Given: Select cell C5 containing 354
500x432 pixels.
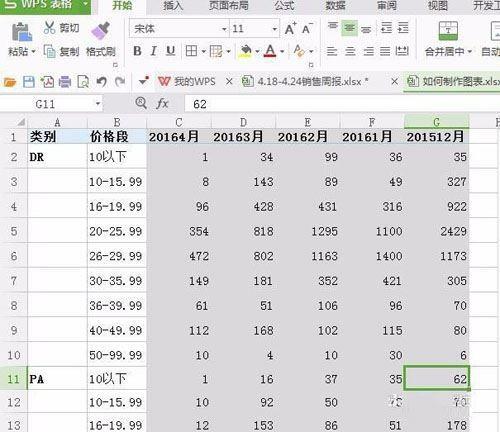Looking at the screenshot, I should click(x=179, y=231).
